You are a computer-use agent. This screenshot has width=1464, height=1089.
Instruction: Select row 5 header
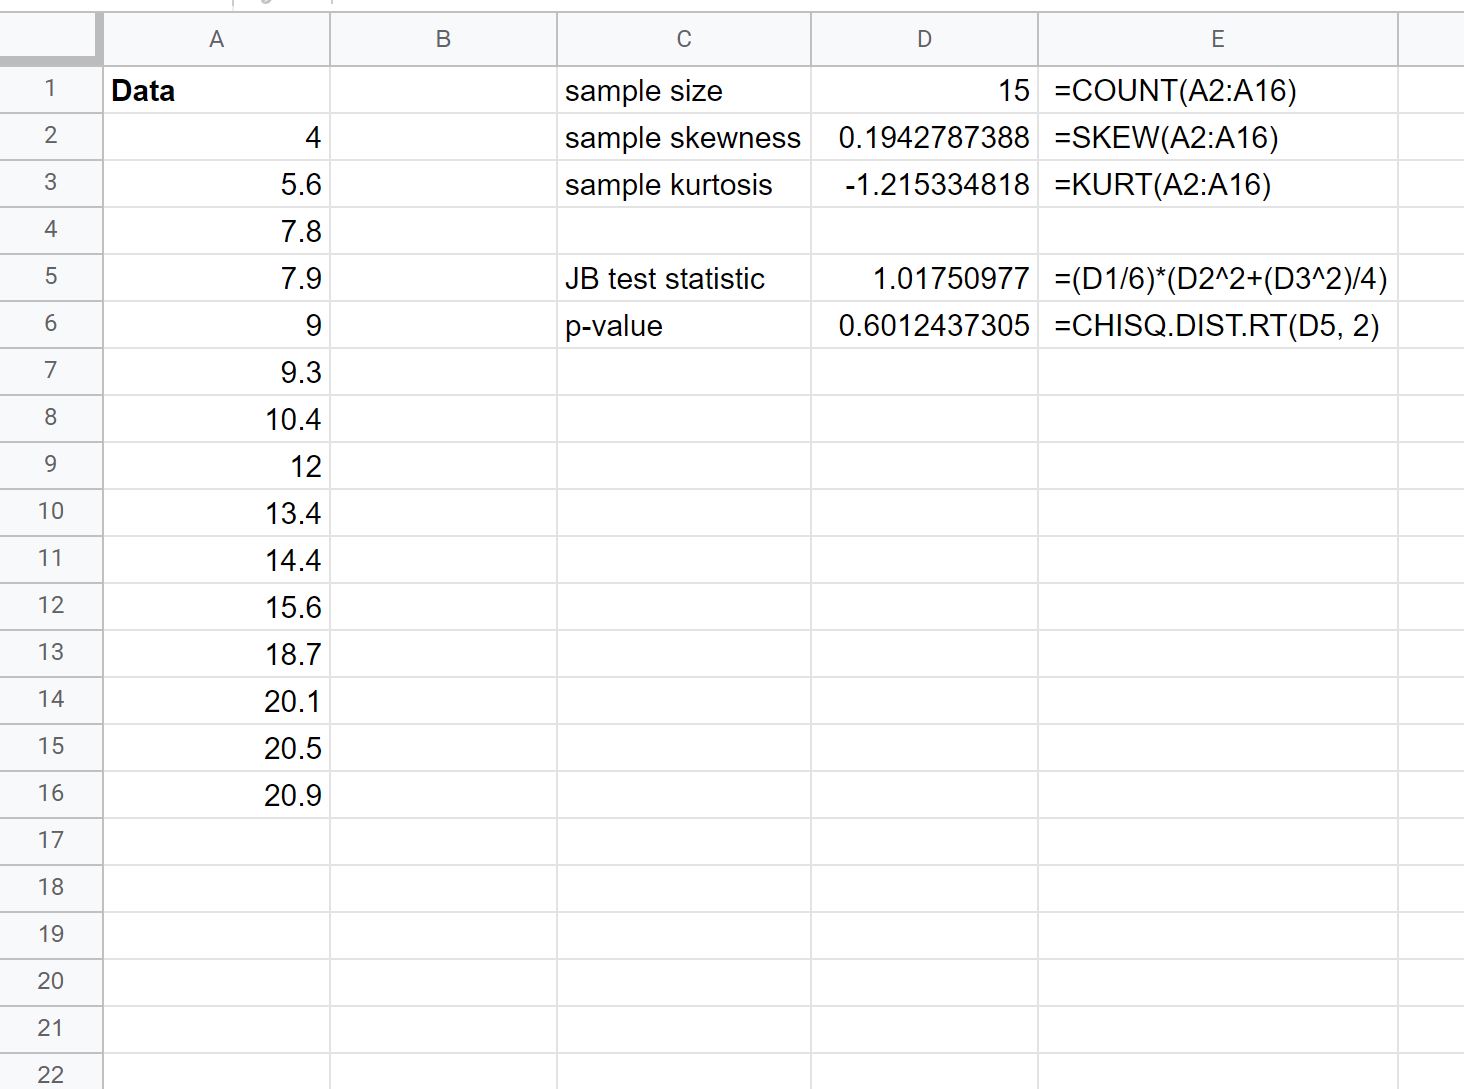click(51, 277)
